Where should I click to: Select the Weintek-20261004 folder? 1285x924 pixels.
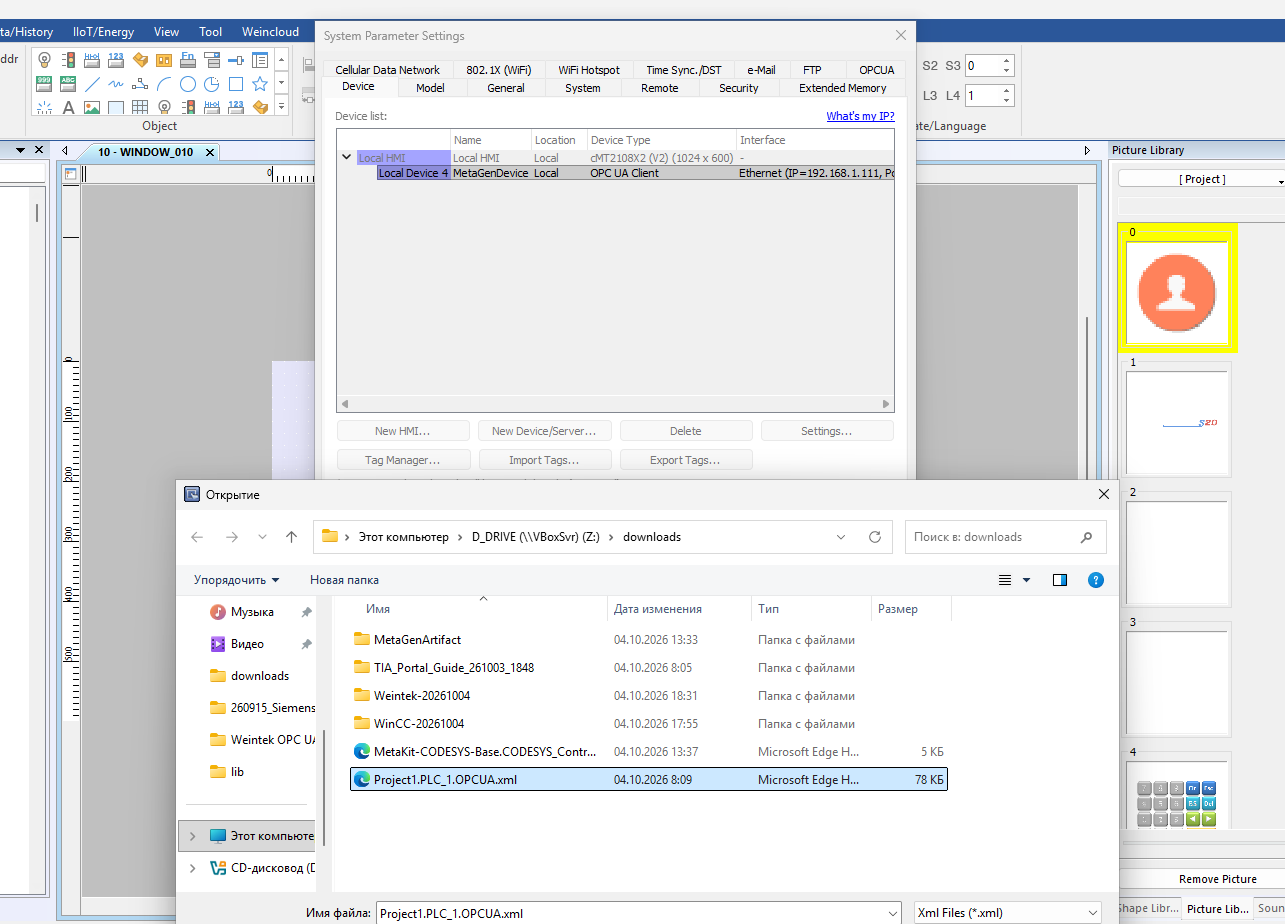650,695
